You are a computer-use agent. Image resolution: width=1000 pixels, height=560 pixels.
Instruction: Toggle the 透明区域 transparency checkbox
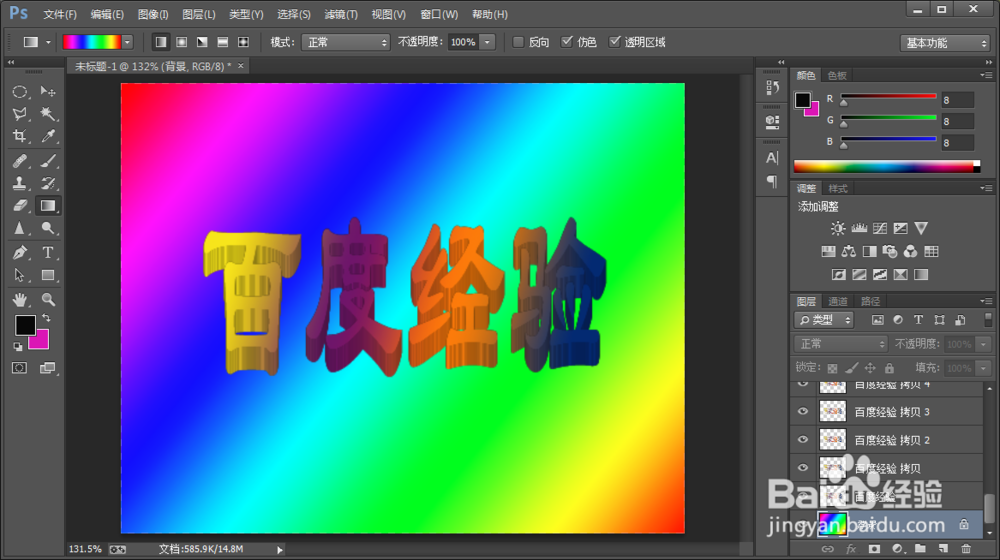coord(614,42)
